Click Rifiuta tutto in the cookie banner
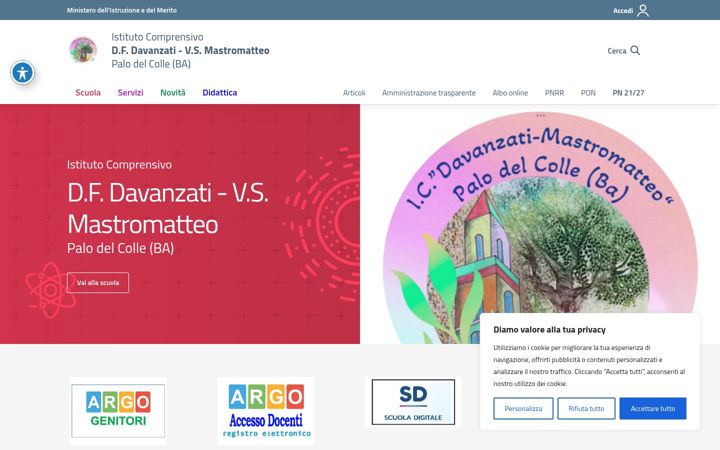 pyautogui.click(x=586, y=408)
